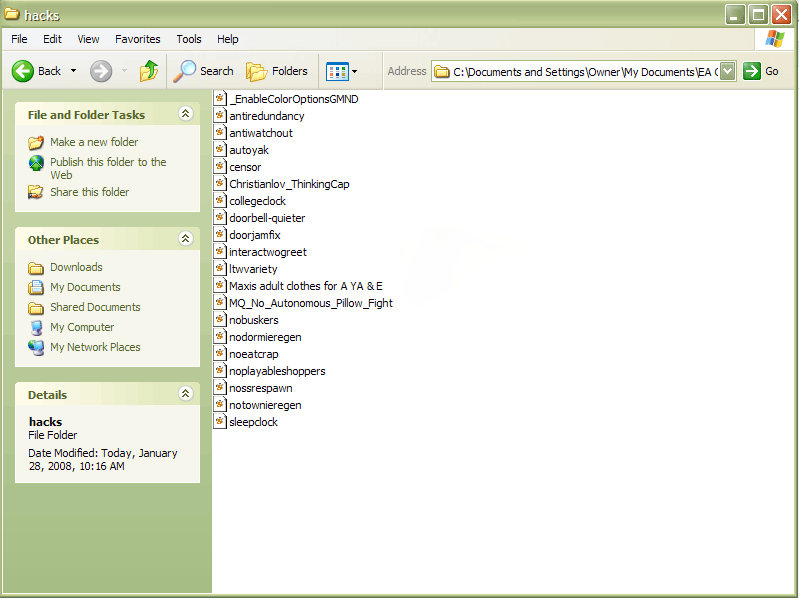The height and width of the screenshot is (598, 799).
Task: Collapse the Other Places panel
Action: [185, 239]
